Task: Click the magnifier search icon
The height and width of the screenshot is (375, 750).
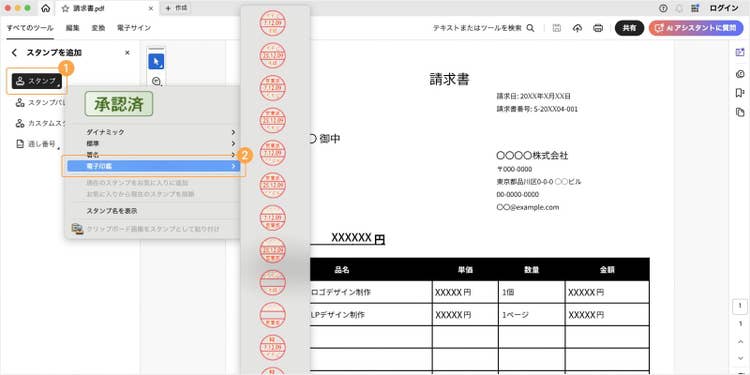Action: pyautogui.click(x=530, y=28)
